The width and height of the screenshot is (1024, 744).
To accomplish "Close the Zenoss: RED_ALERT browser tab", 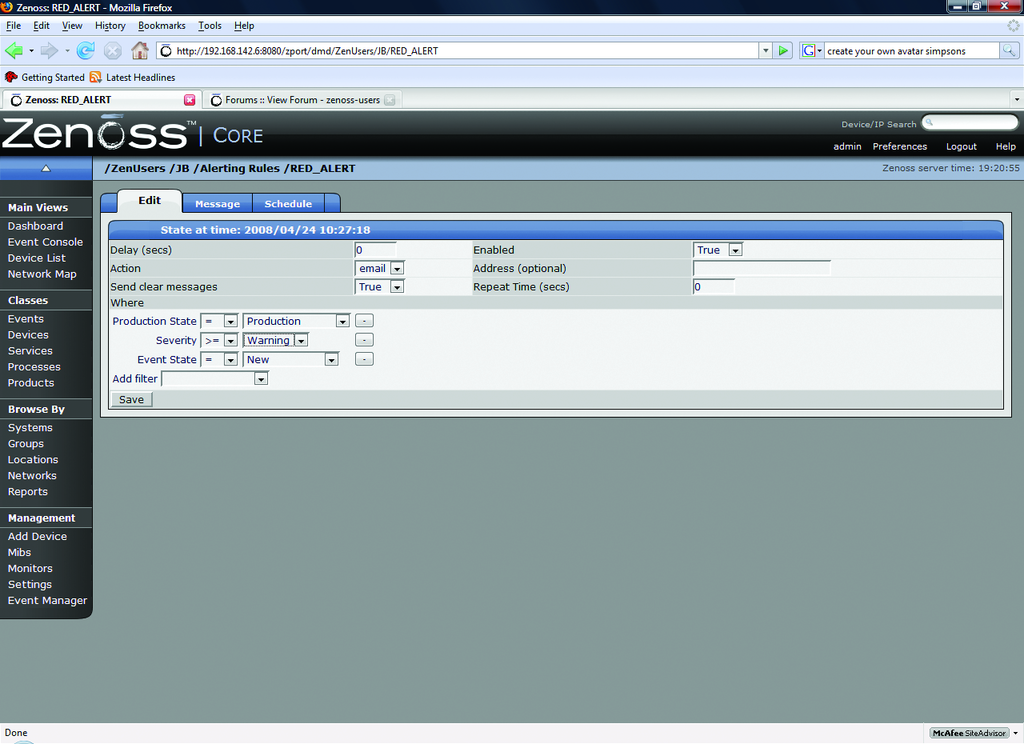I will click(190, 100).
